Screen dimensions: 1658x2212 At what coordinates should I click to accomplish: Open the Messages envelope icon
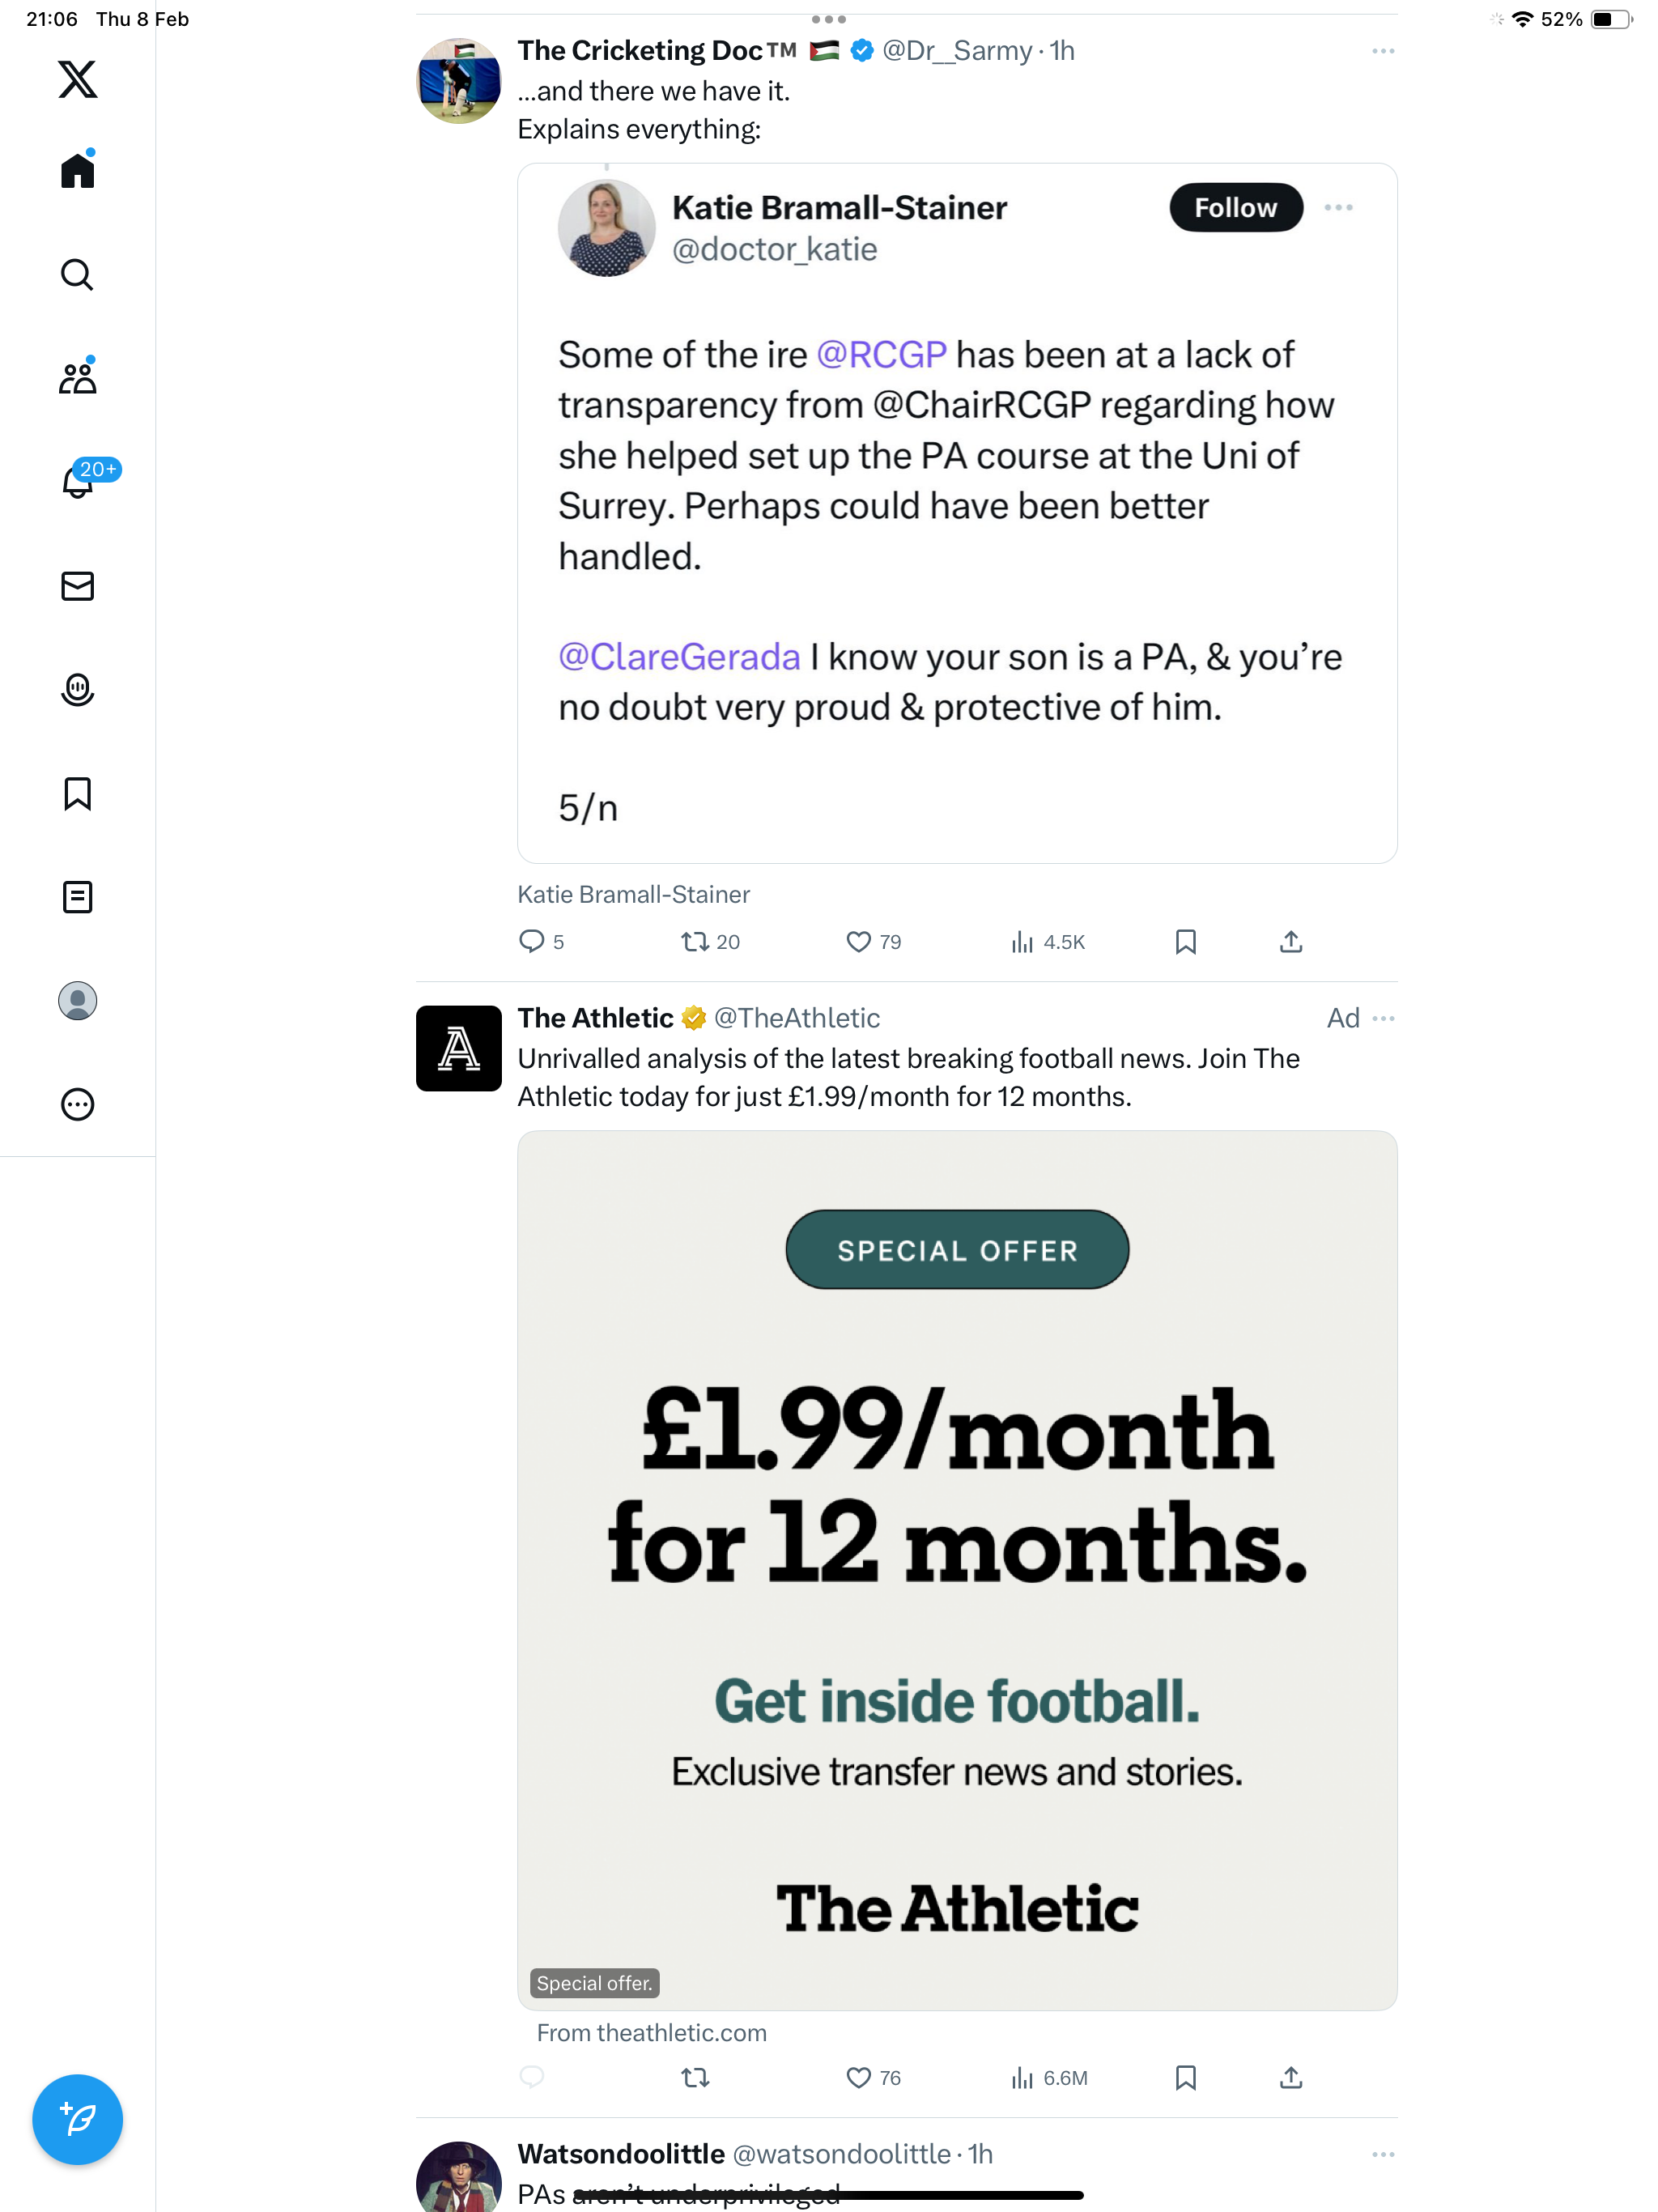(77, 586)
